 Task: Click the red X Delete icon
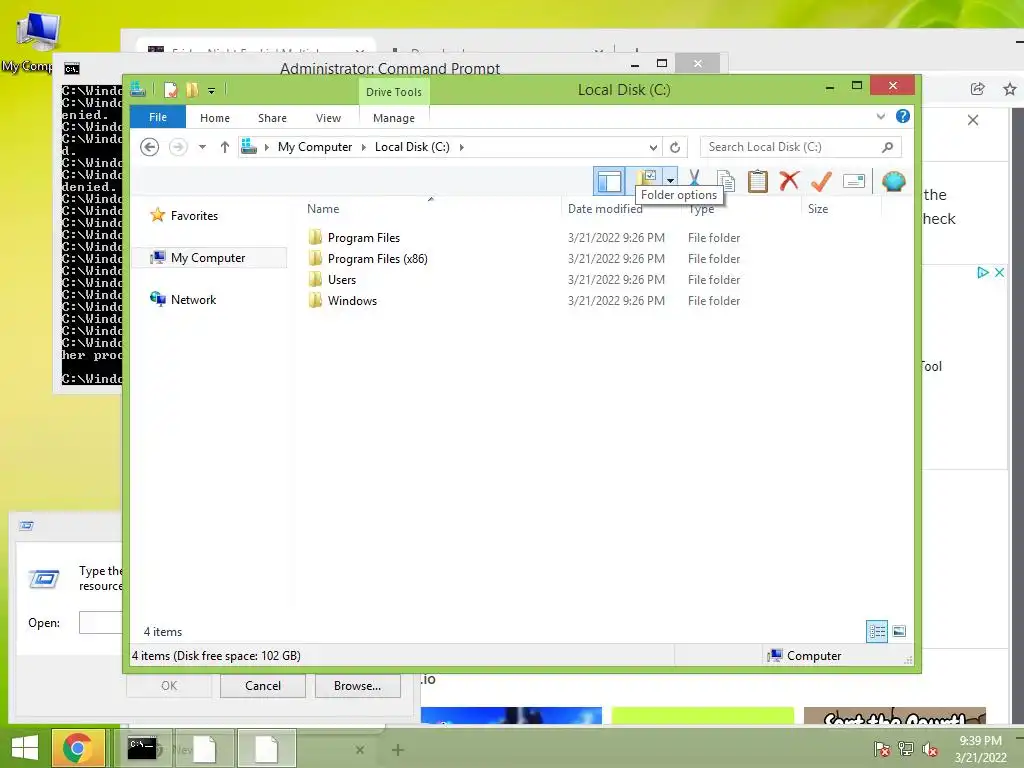[790, 180]
